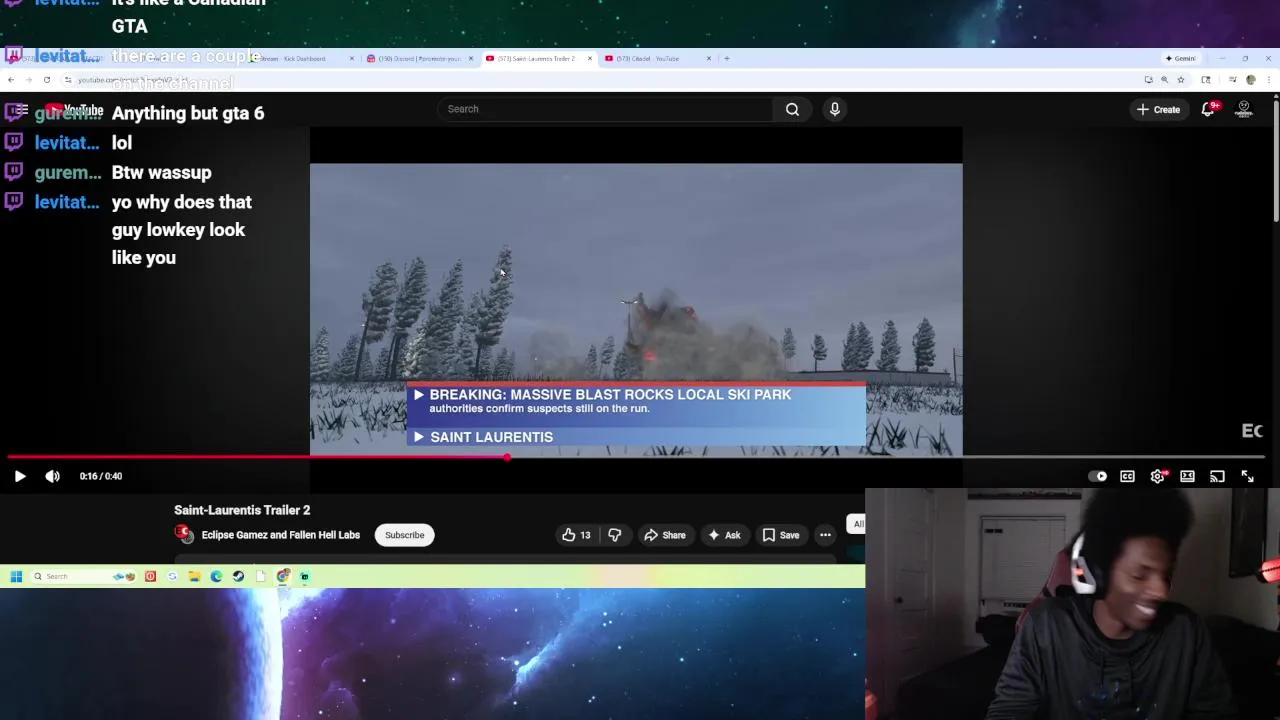Click the Share button
The image size is (1280, 720).
[665, 535]
